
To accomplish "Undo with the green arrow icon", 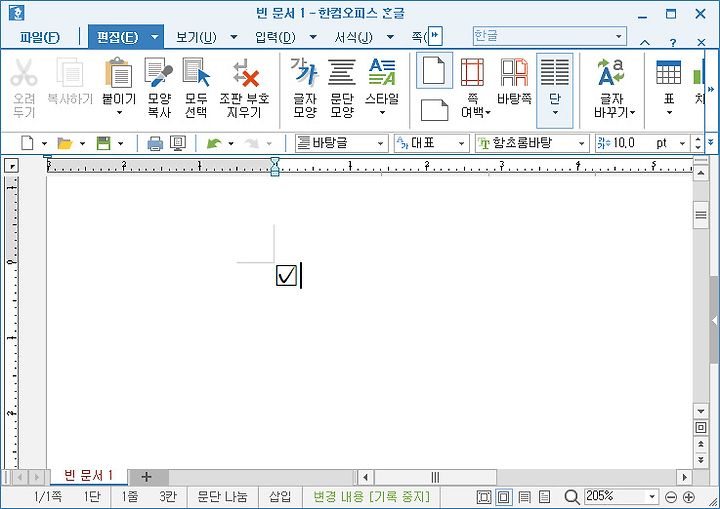I will 214,143.
